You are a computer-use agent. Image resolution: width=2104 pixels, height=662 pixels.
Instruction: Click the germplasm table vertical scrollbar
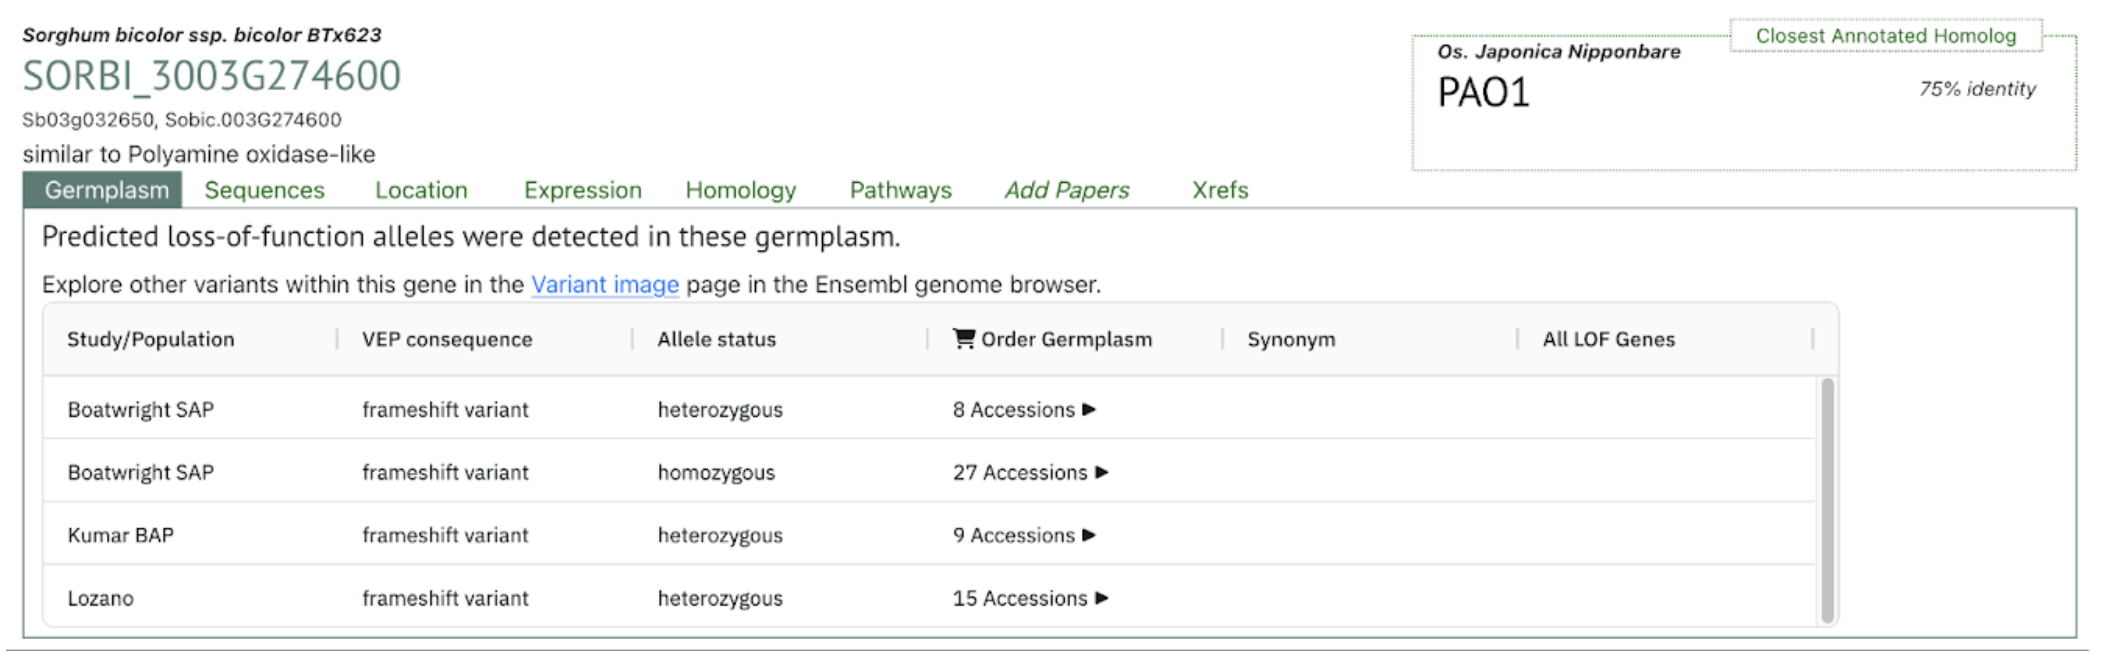point(1827,500)
